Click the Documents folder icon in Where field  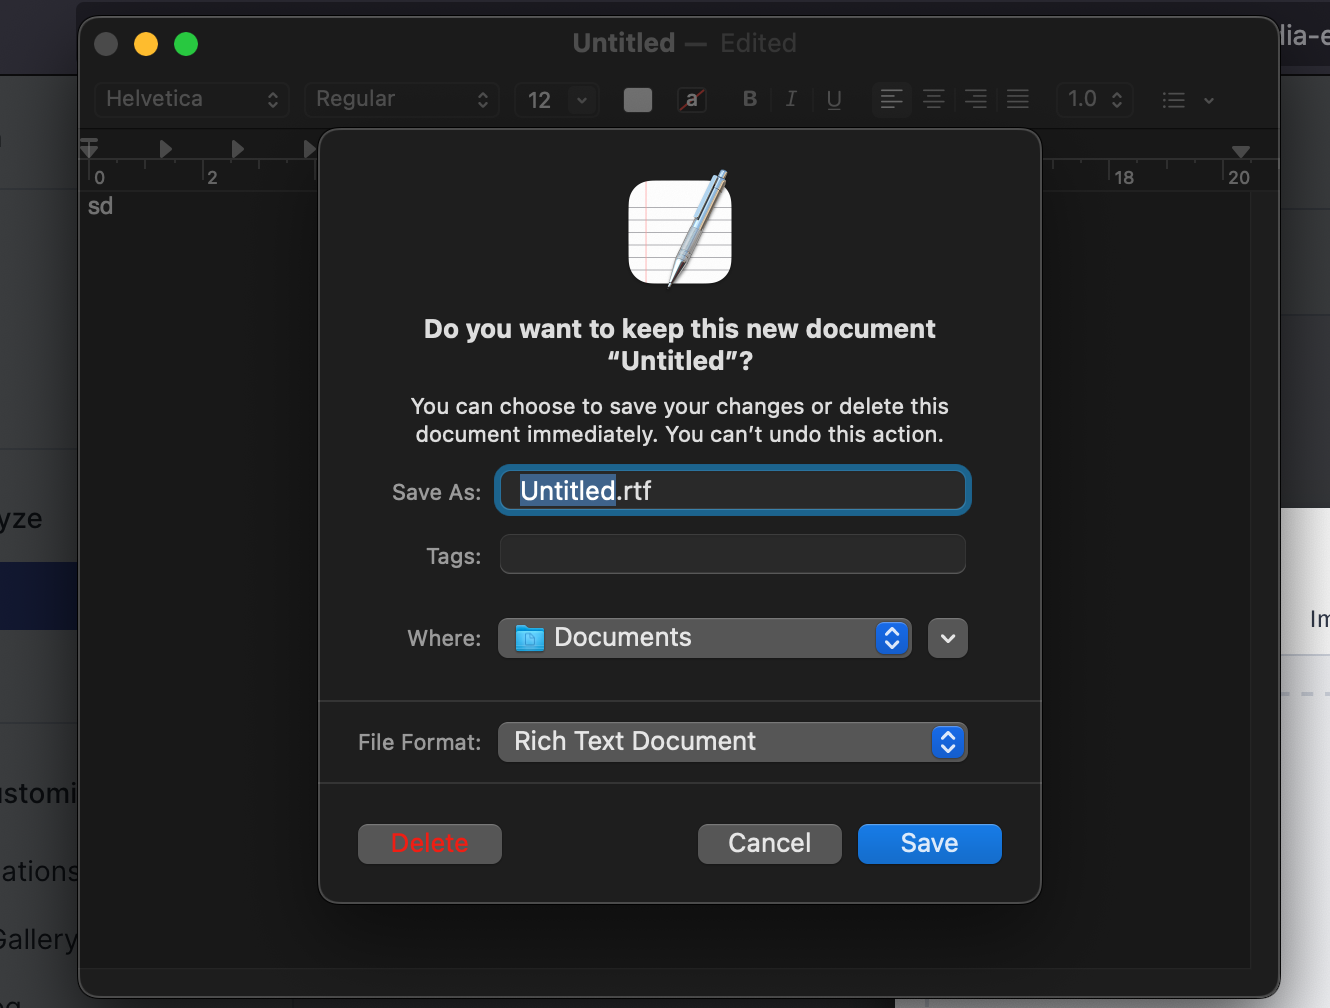[531, 637]
